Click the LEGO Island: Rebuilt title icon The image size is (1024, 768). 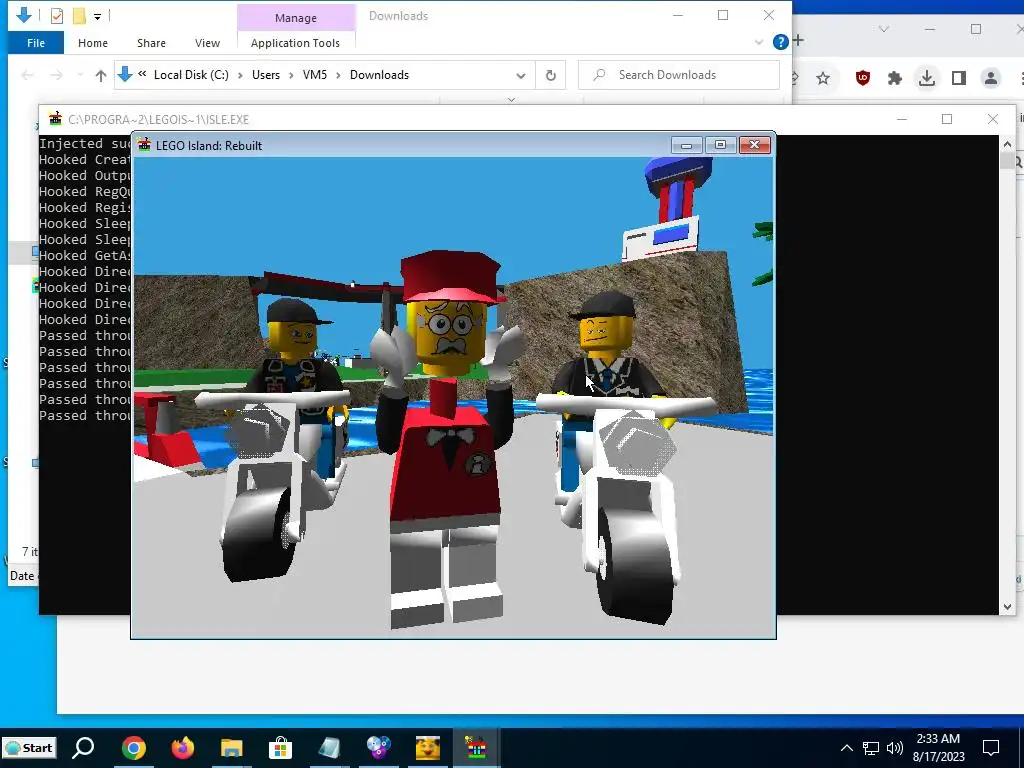click(144, 145)
